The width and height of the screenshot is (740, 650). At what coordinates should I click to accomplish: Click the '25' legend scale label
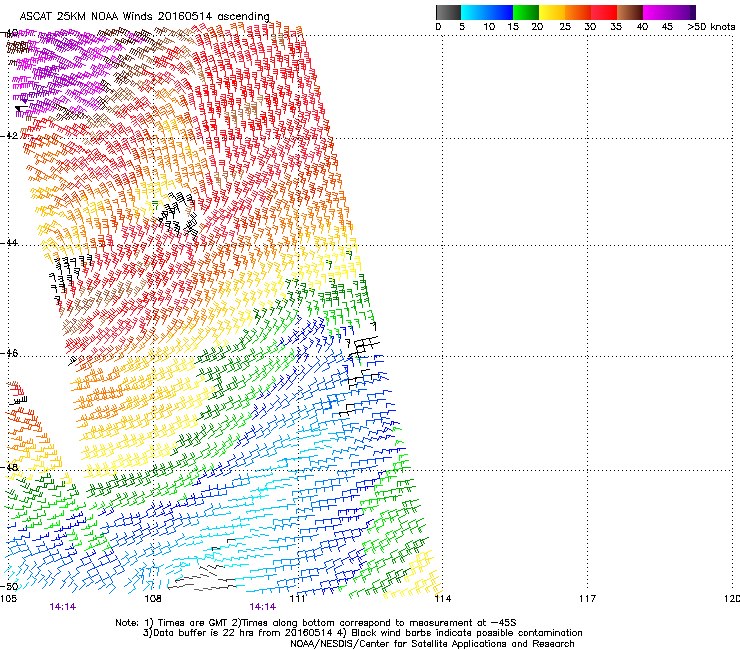[x=565, y=26]
